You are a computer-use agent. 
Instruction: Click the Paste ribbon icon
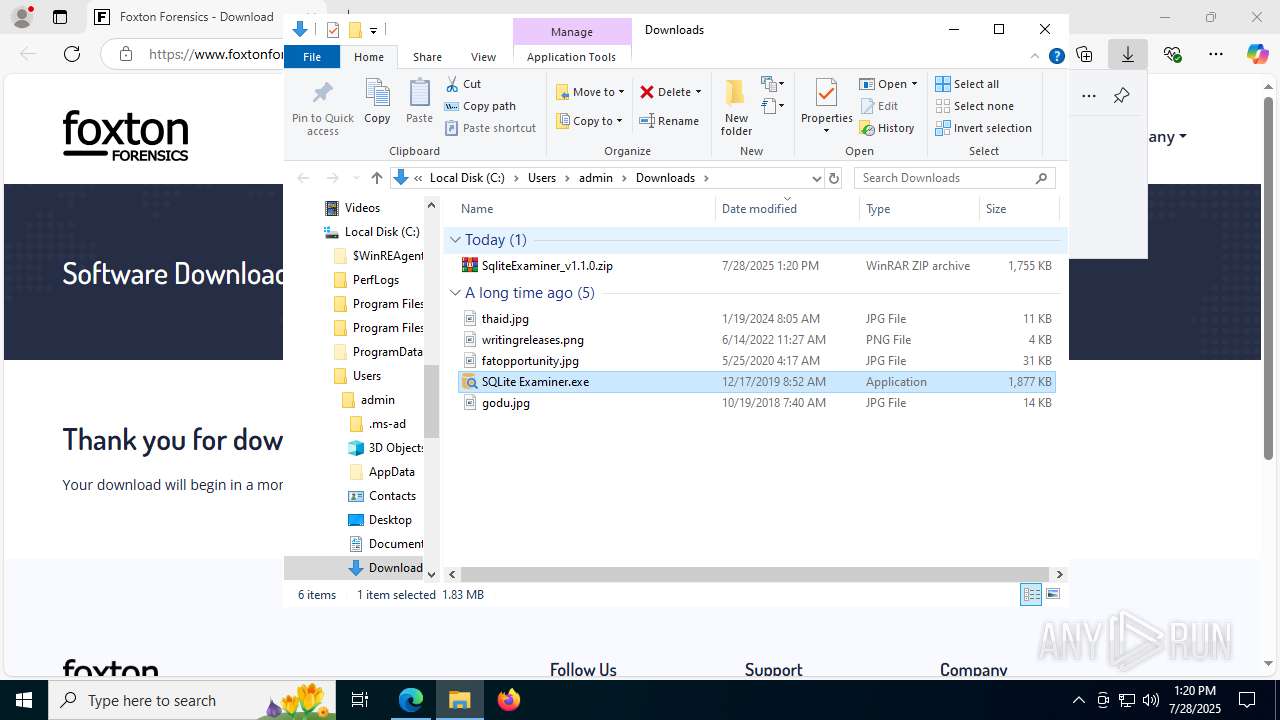(419, 102)
